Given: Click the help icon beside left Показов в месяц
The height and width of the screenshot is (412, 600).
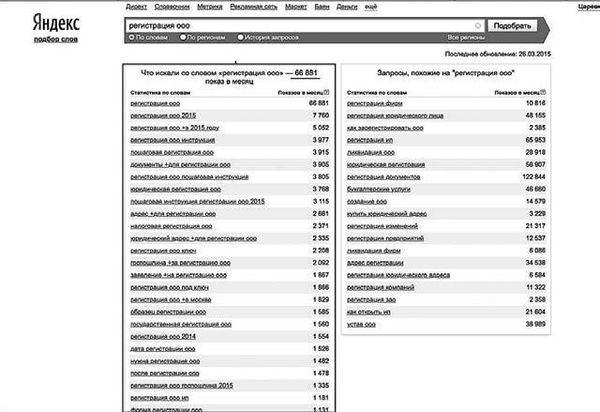Looking at the screenshot, I should pyautogui.click(x=326, y=92).
